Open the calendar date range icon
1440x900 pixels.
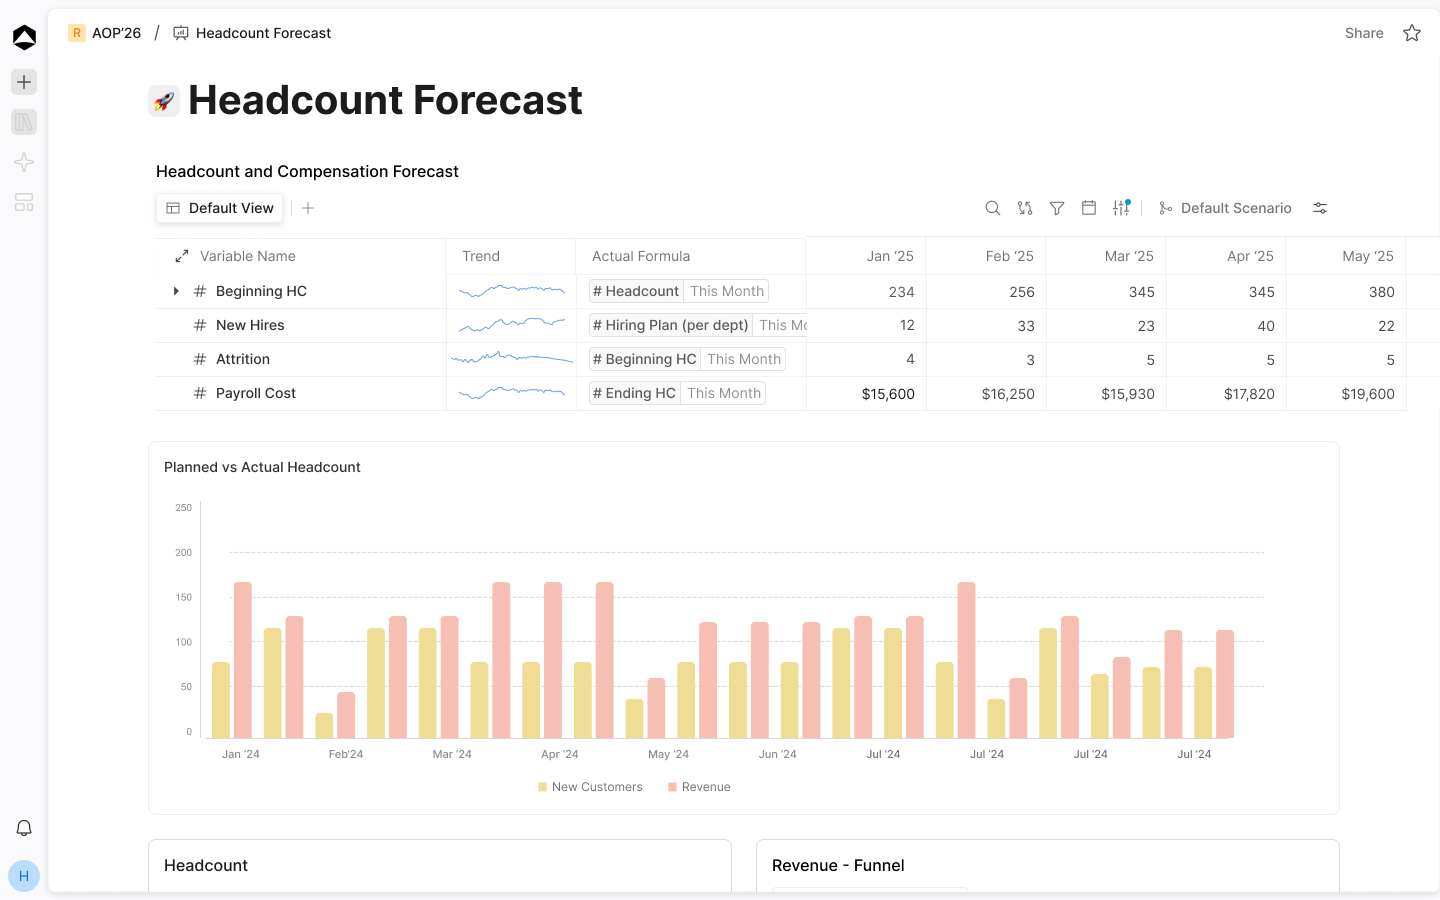click(x=1089, y=208)
